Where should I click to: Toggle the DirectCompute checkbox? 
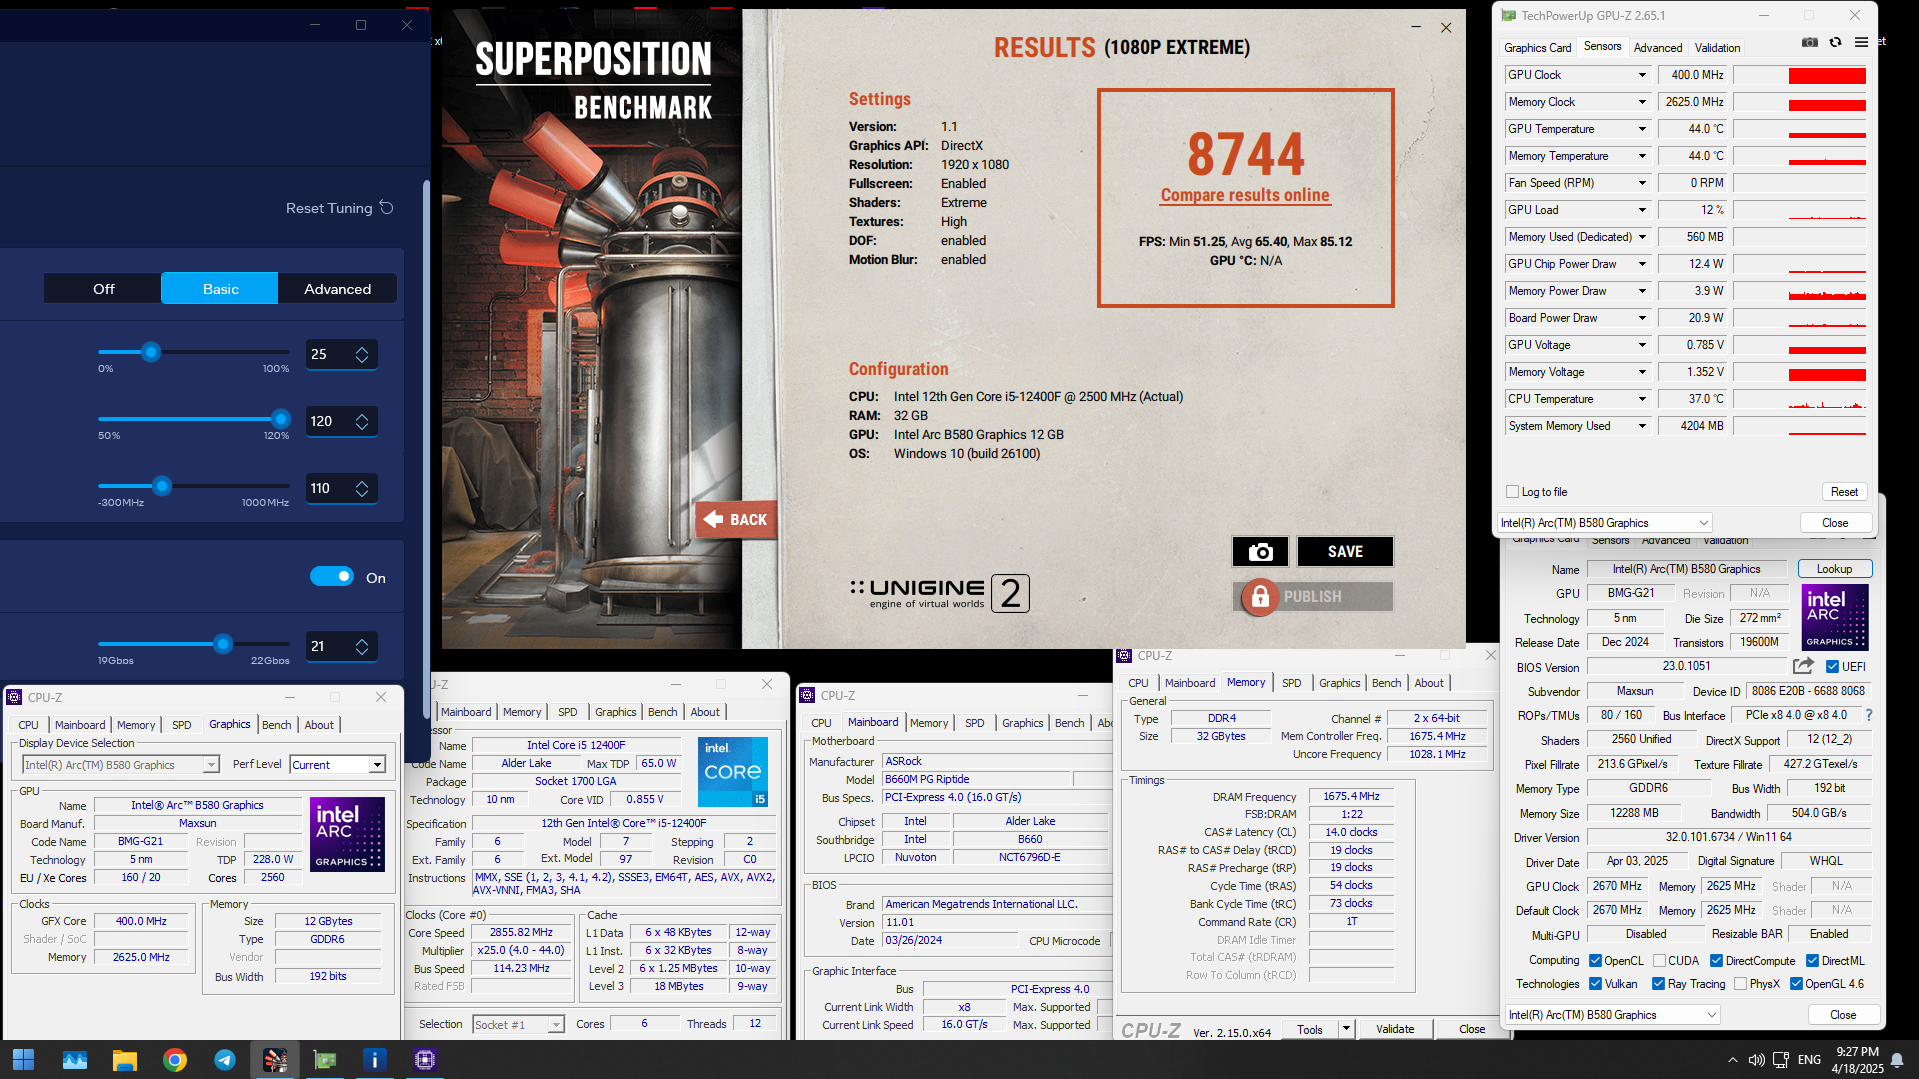point(1716,961)
